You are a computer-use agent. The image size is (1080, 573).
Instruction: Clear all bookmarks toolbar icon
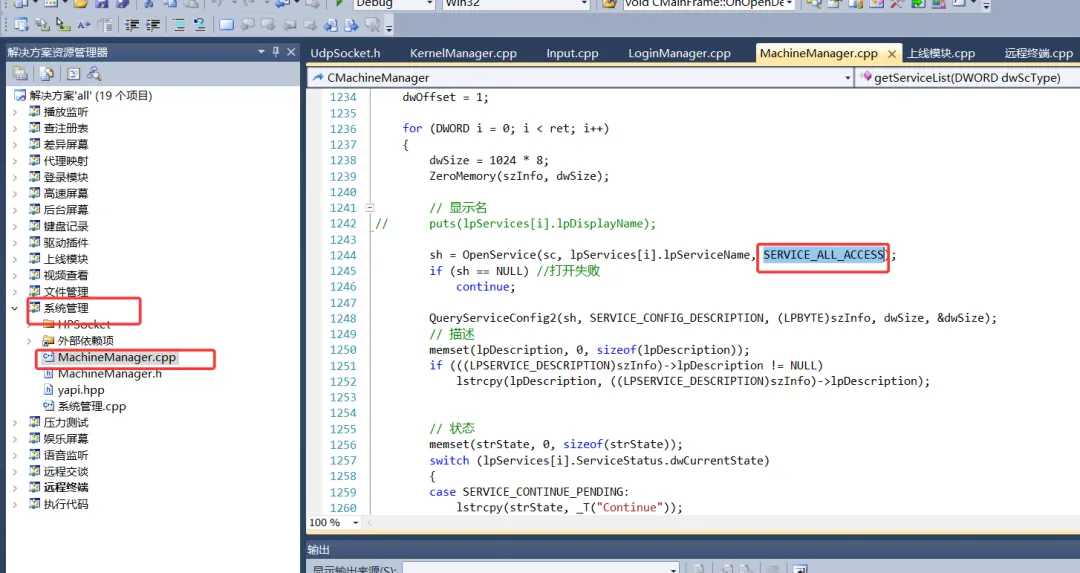(373, 25)
